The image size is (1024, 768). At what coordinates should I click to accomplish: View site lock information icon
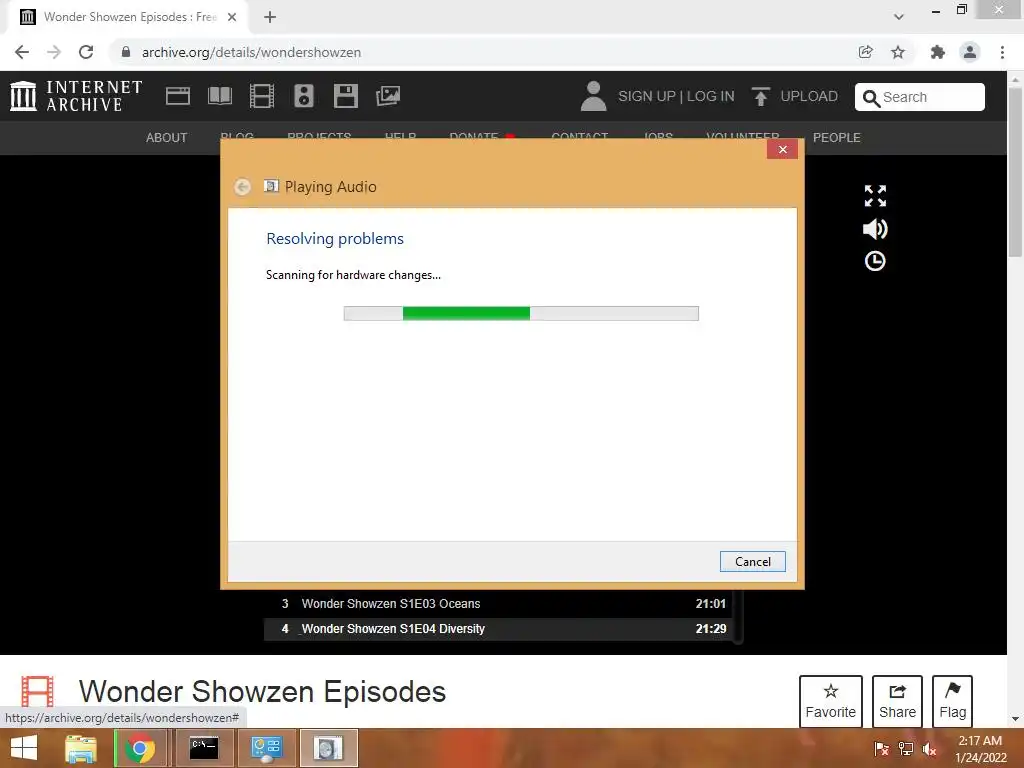tap(126, 52)
